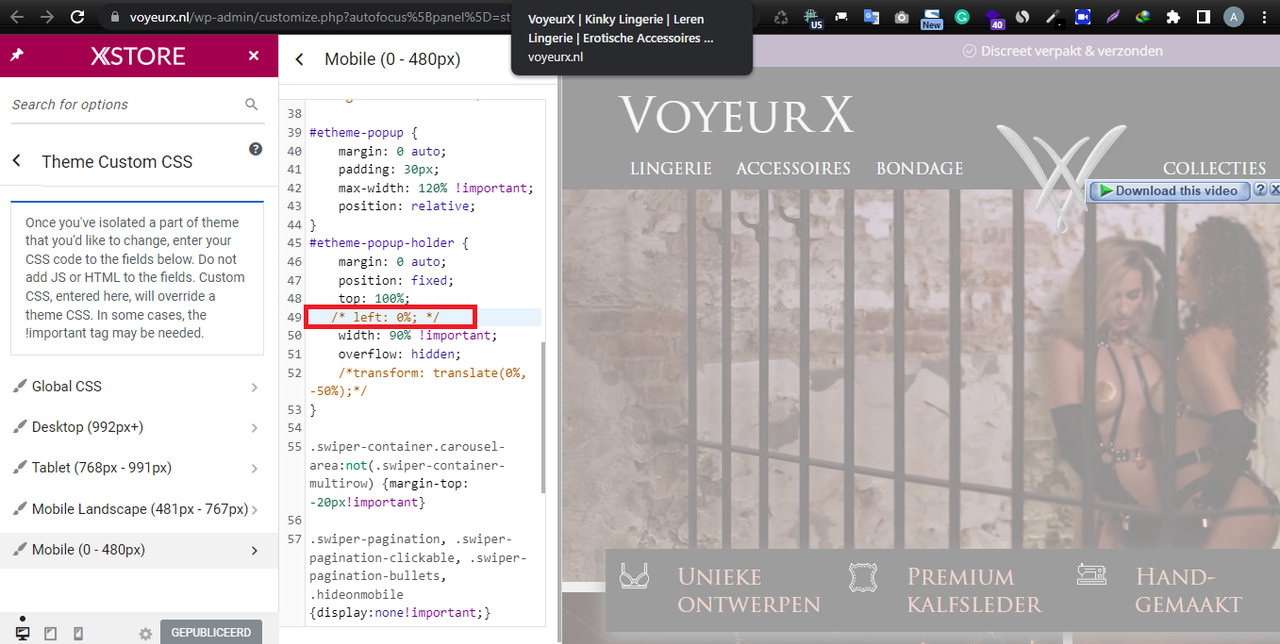Open the purple feather extension
Image resolution: width=1280 pixels, height=644 pixels.
pos(1113,17)
